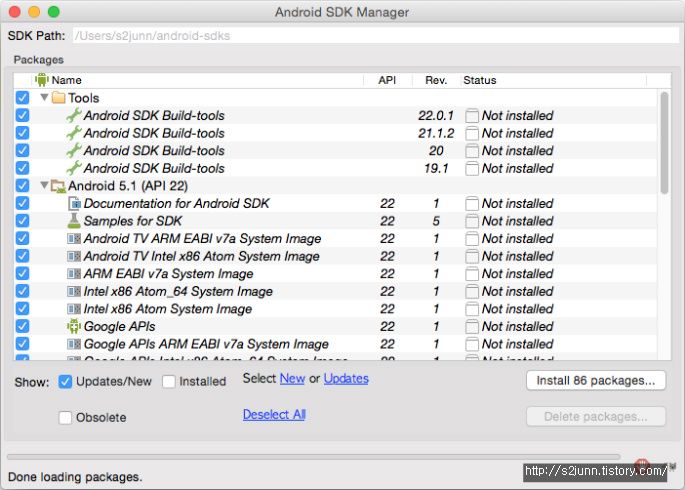The height and width of the screenshot is (490, 685).
Task: Click Android TV ARM EABI v7a image icon
Action: click(x=74, y=238)
